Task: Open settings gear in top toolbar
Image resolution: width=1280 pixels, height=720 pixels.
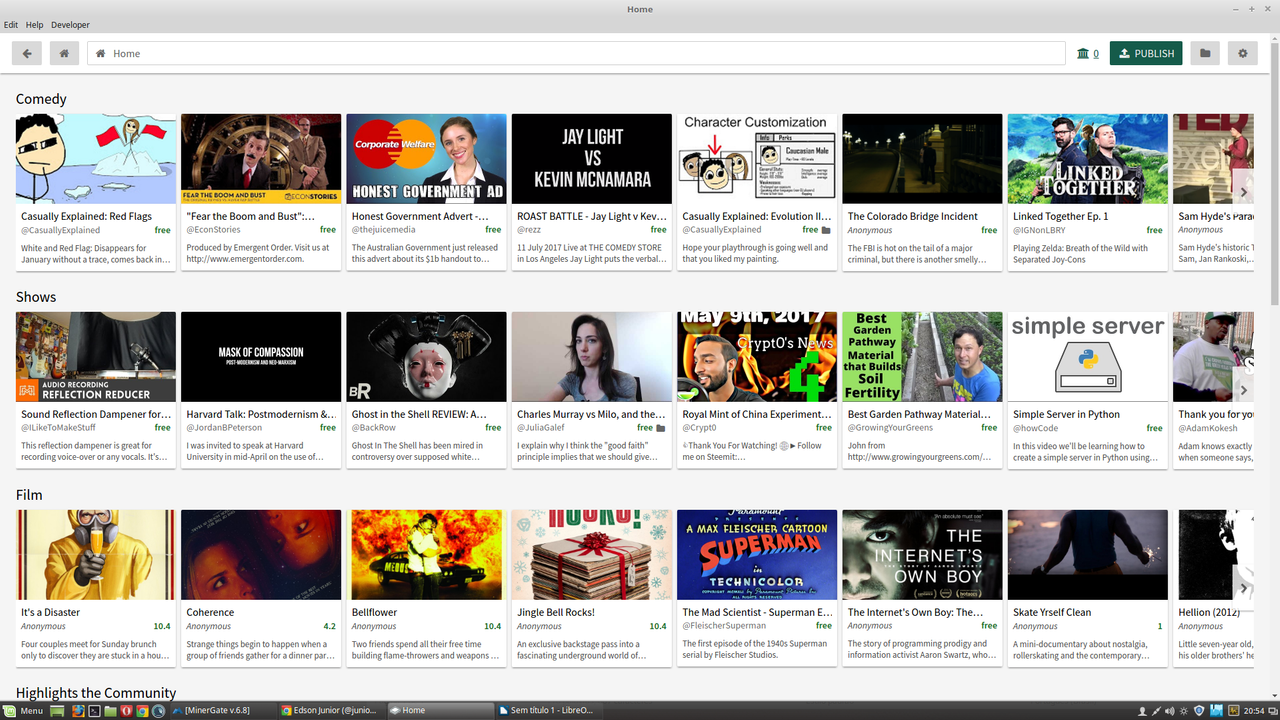Action: [x=1243, y=53]
